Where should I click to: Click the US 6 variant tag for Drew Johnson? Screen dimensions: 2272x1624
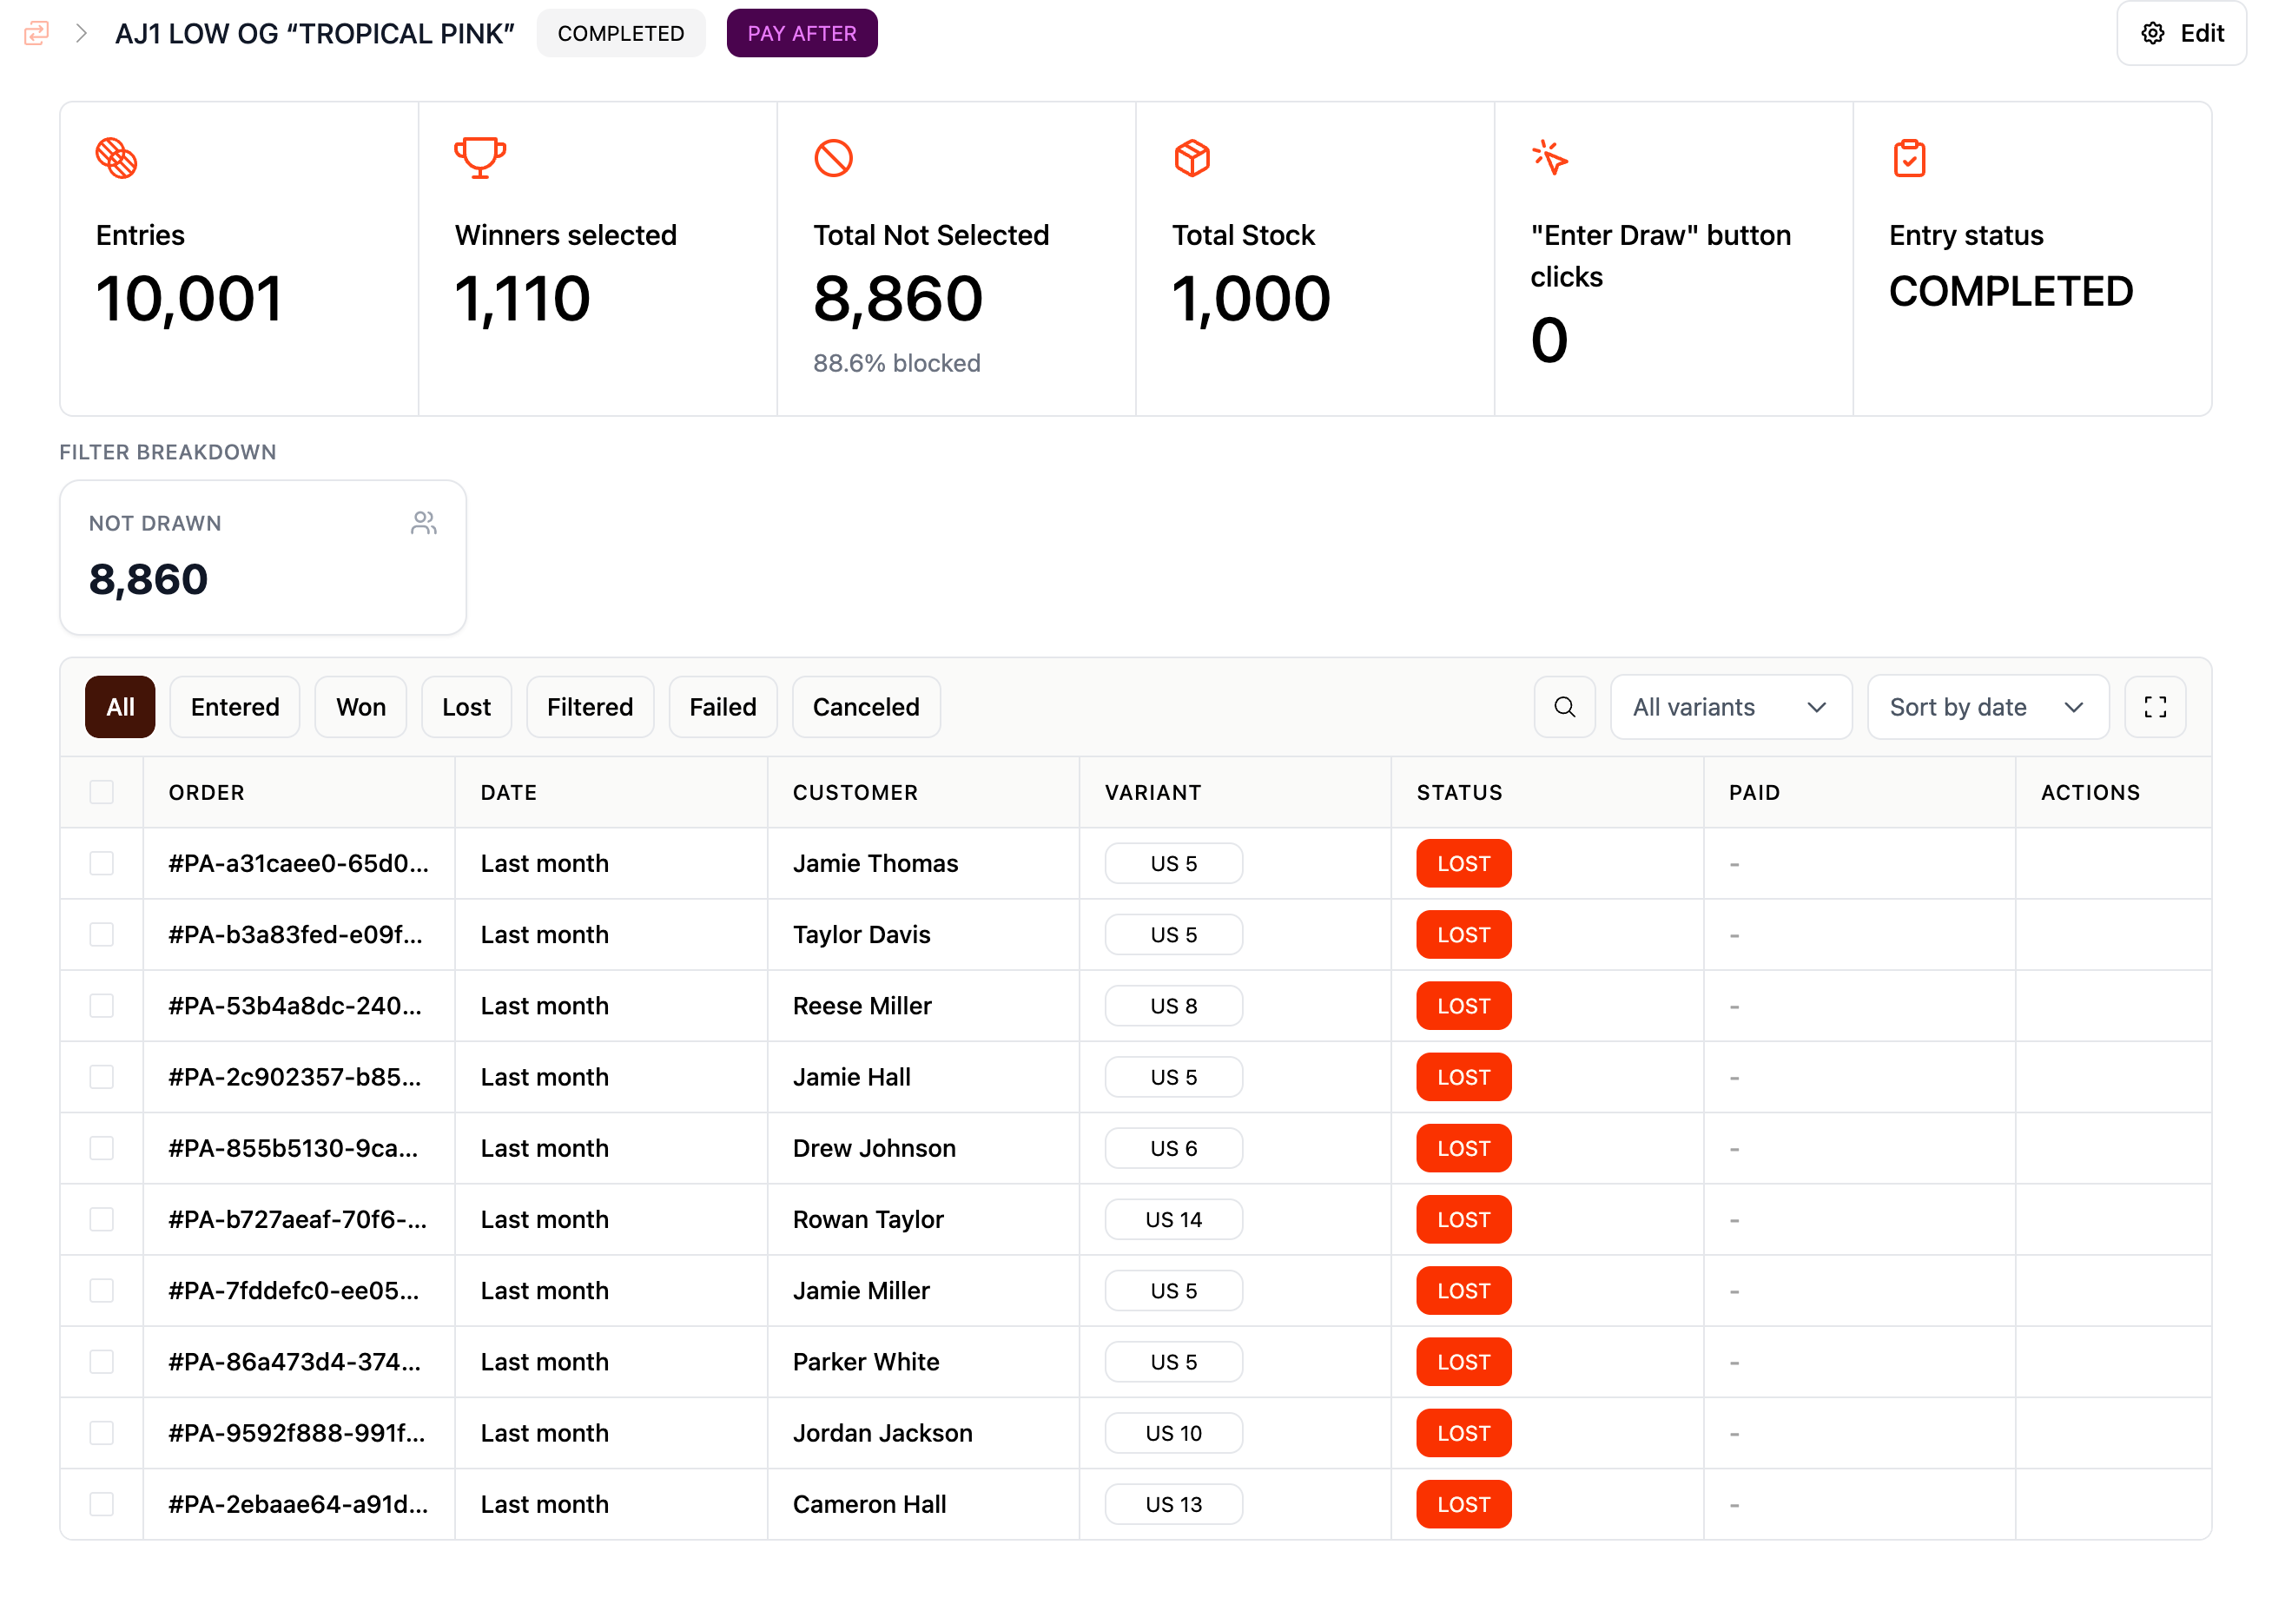tap(1173, 1148)
